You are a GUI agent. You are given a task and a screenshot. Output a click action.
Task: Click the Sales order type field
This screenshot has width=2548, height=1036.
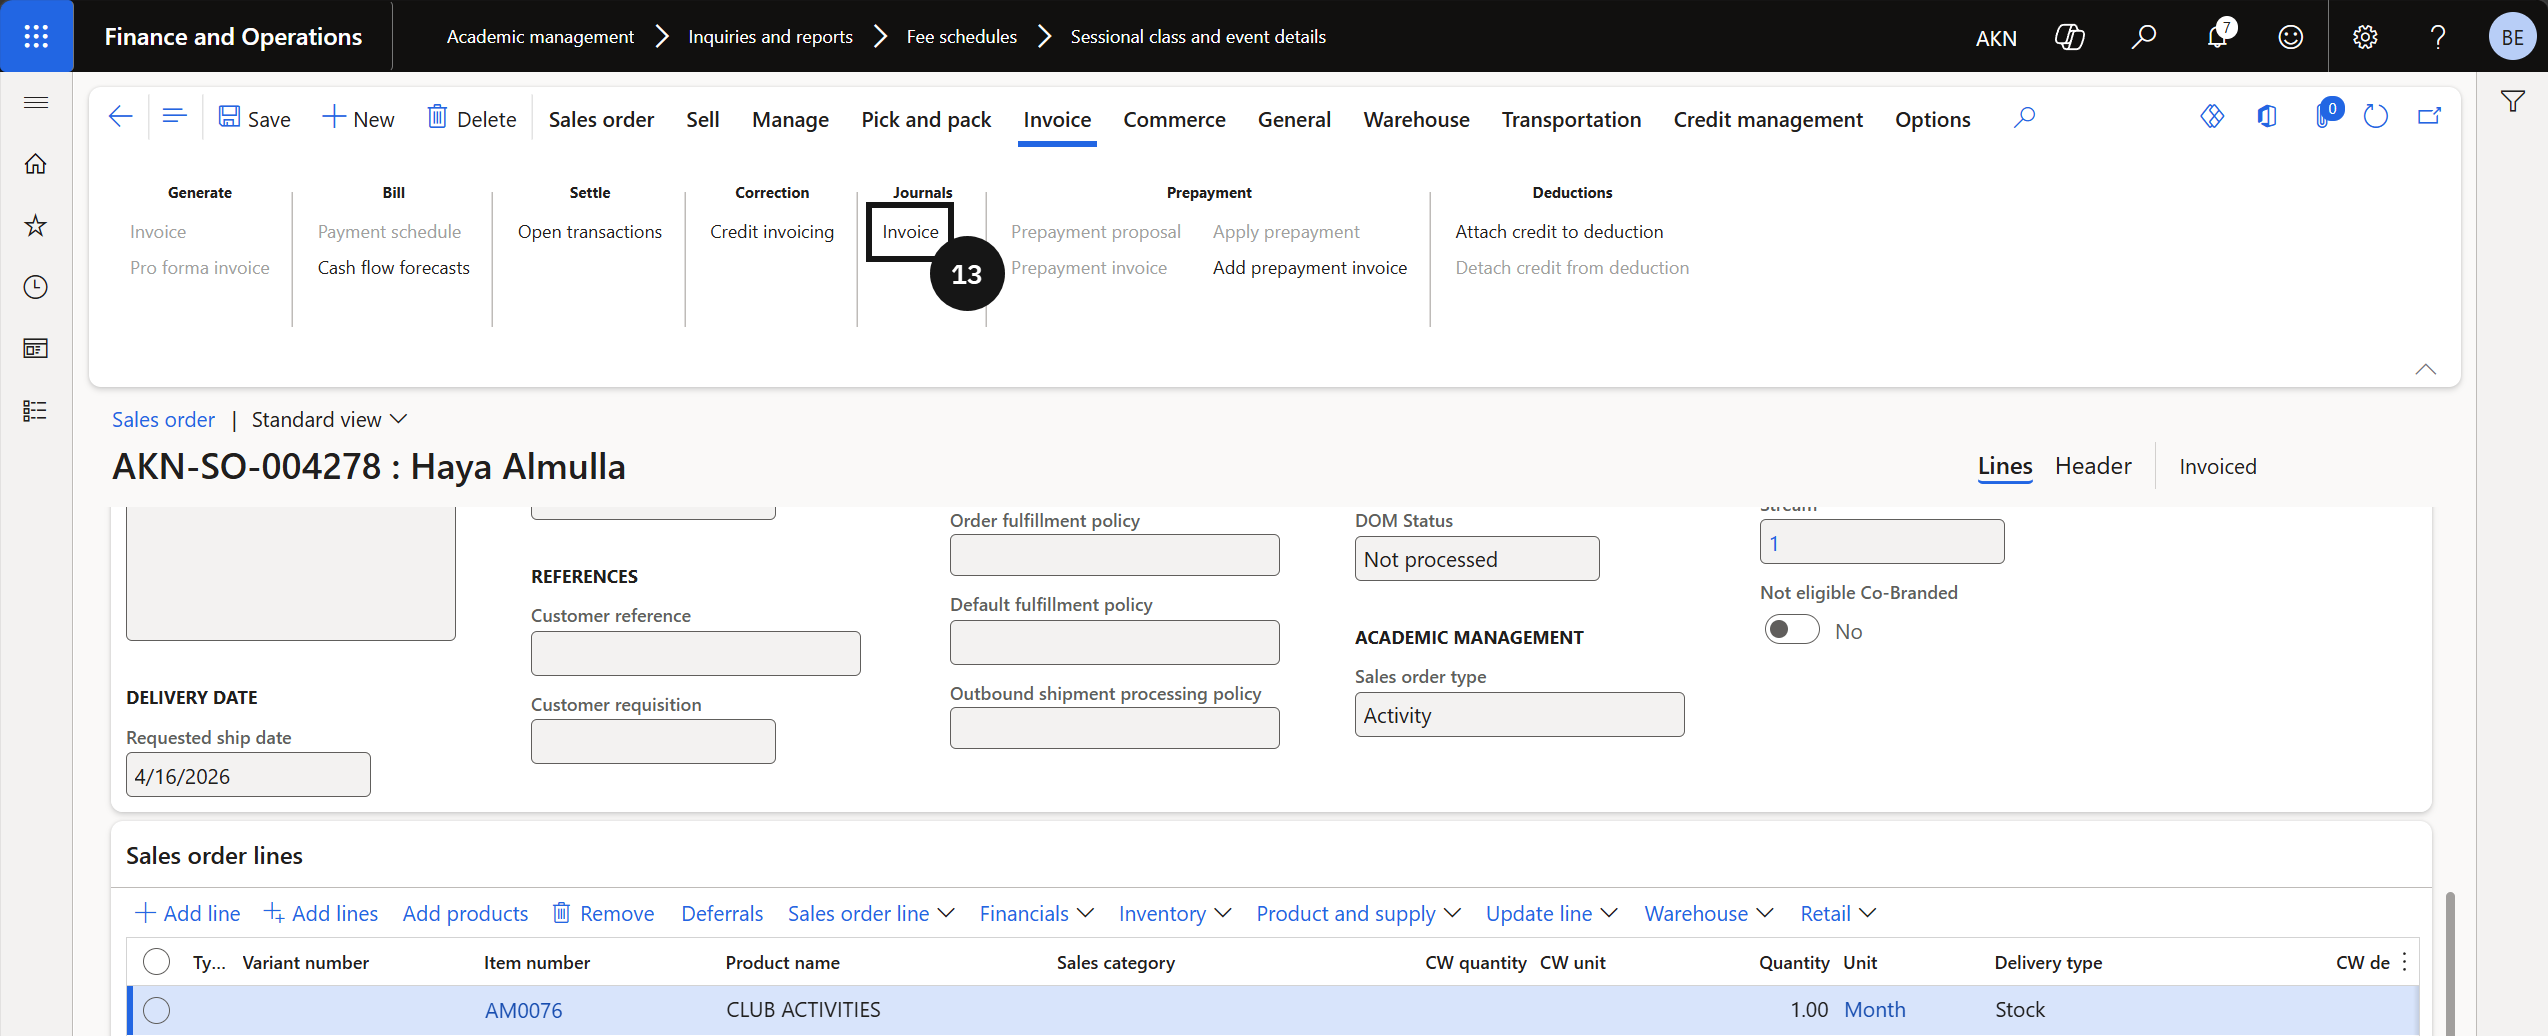[1519, 715]
